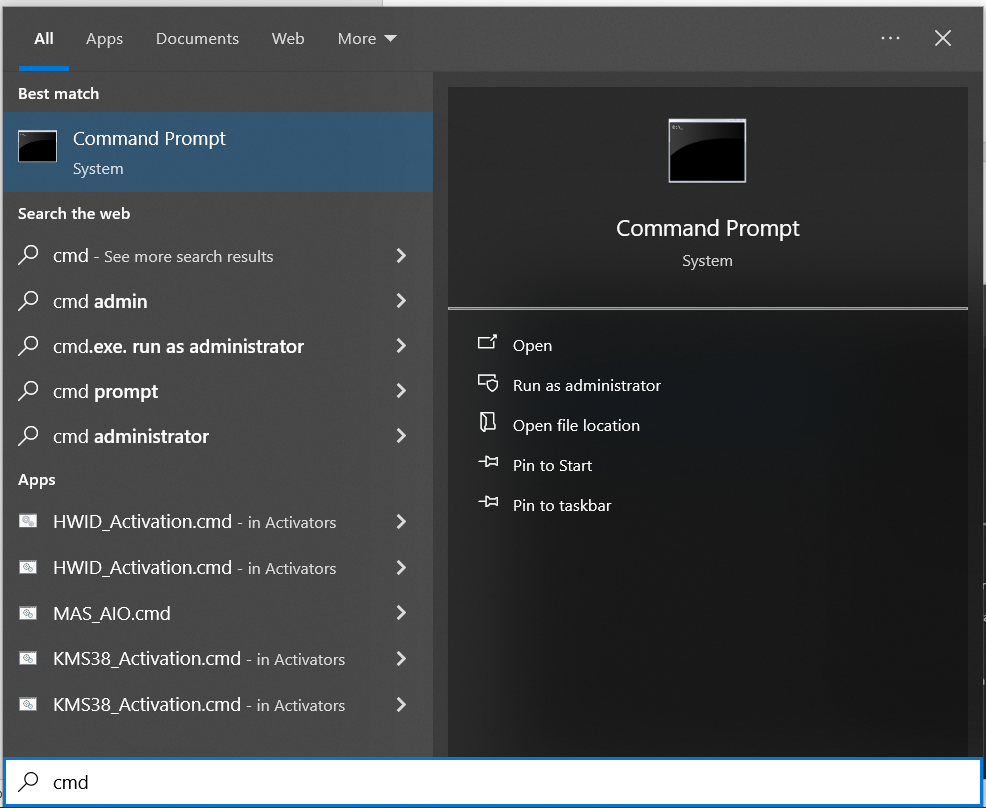986x808 pixels.
Task: Click the Pin to Start pin icon
Action: pyautogui.click(x=487, y=464)
